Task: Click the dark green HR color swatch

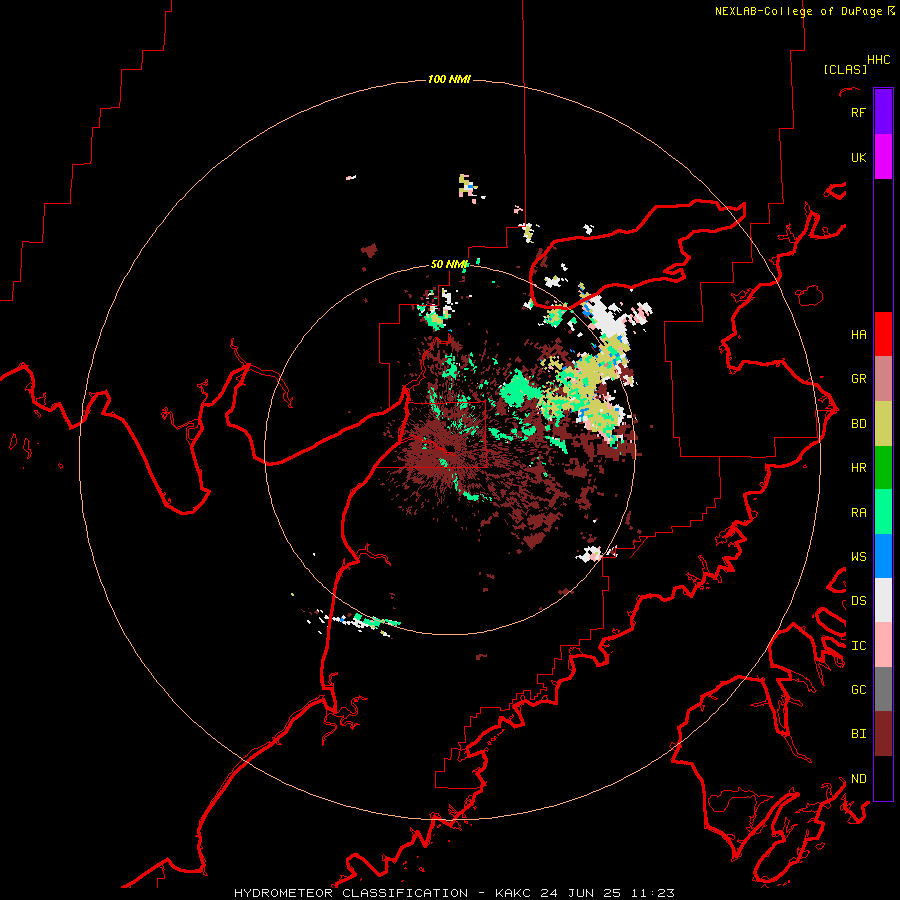Action: 883,468
